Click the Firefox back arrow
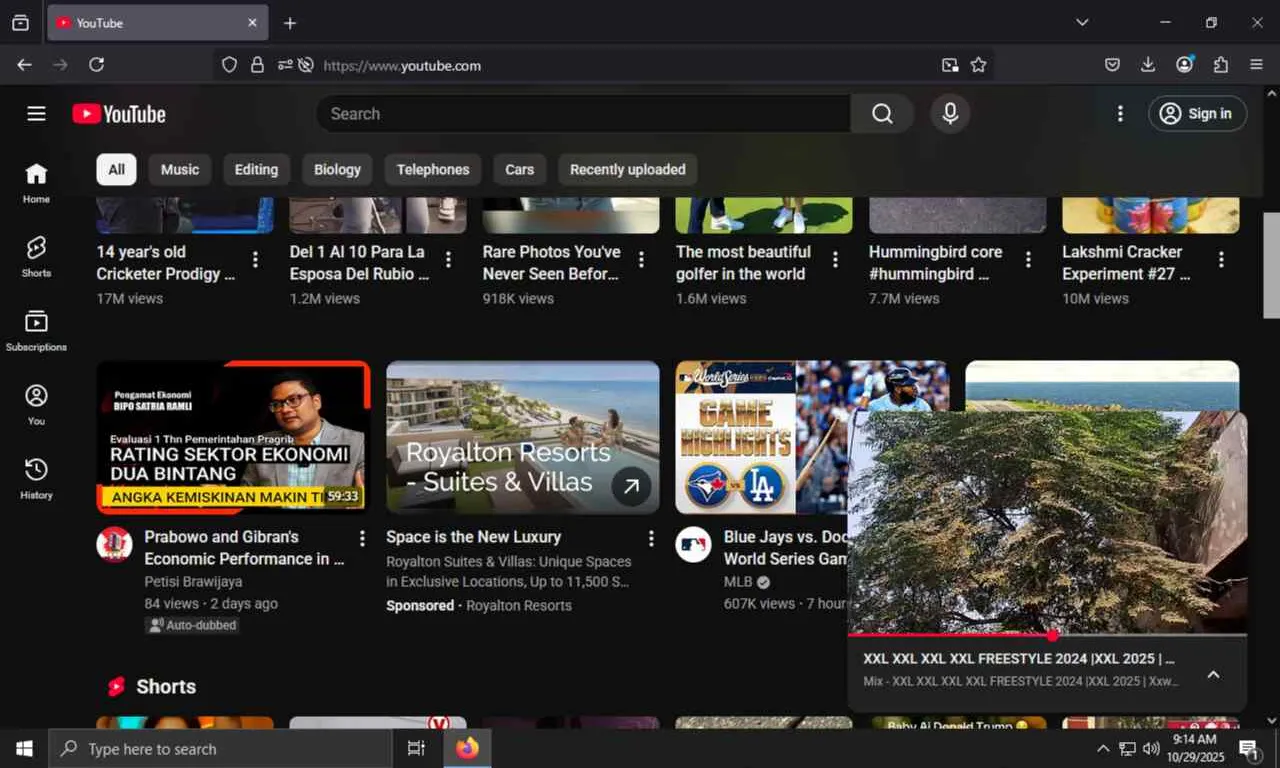This screenshot has height=768, width=1280. click(24, 65)
